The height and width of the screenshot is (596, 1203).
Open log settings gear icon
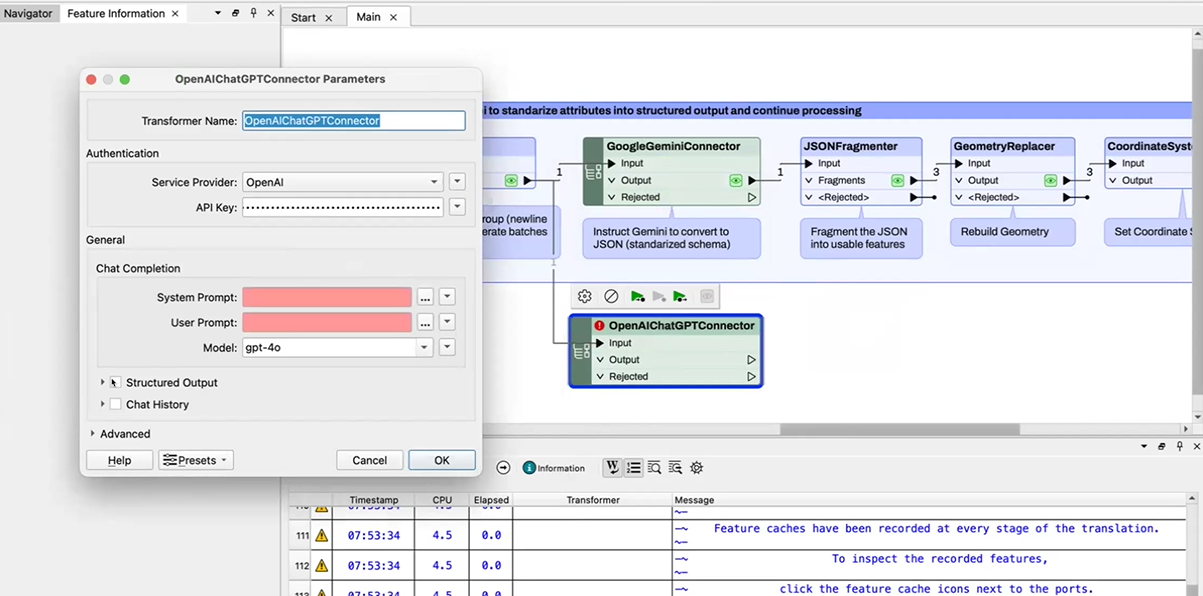pos(697,467)
